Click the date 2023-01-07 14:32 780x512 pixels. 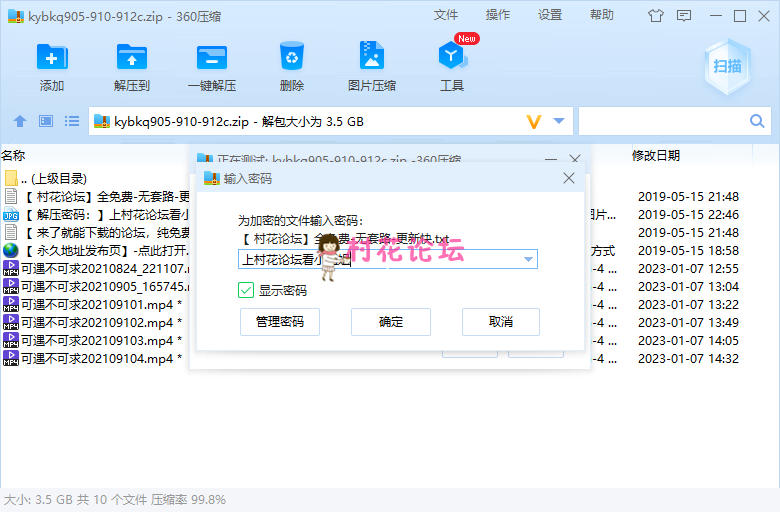pos(688,358)
